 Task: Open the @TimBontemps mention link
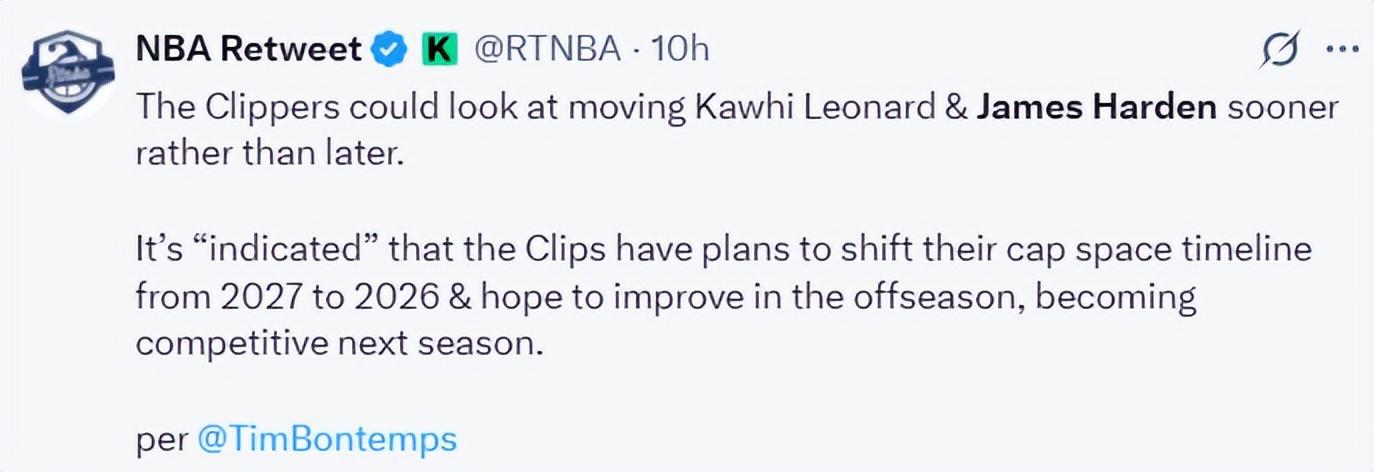point(328,439)
